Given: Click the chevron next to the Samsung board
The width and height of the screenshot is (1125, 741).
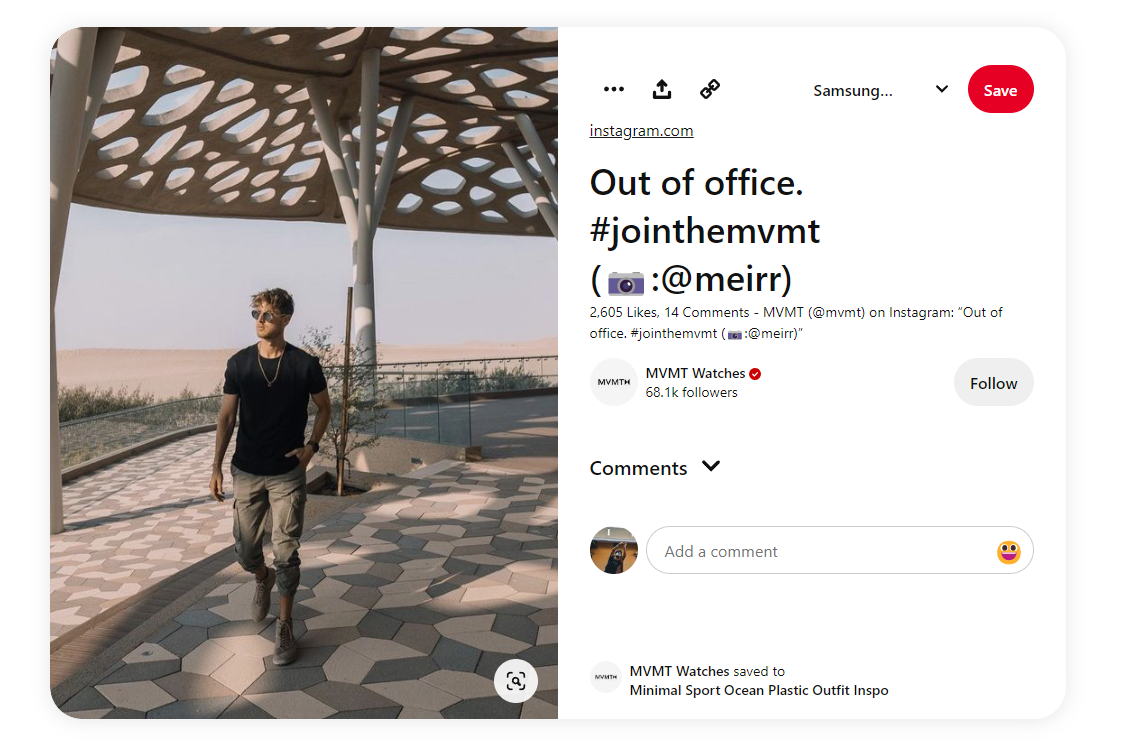Looking at the screenshot, I should [941, 89].
